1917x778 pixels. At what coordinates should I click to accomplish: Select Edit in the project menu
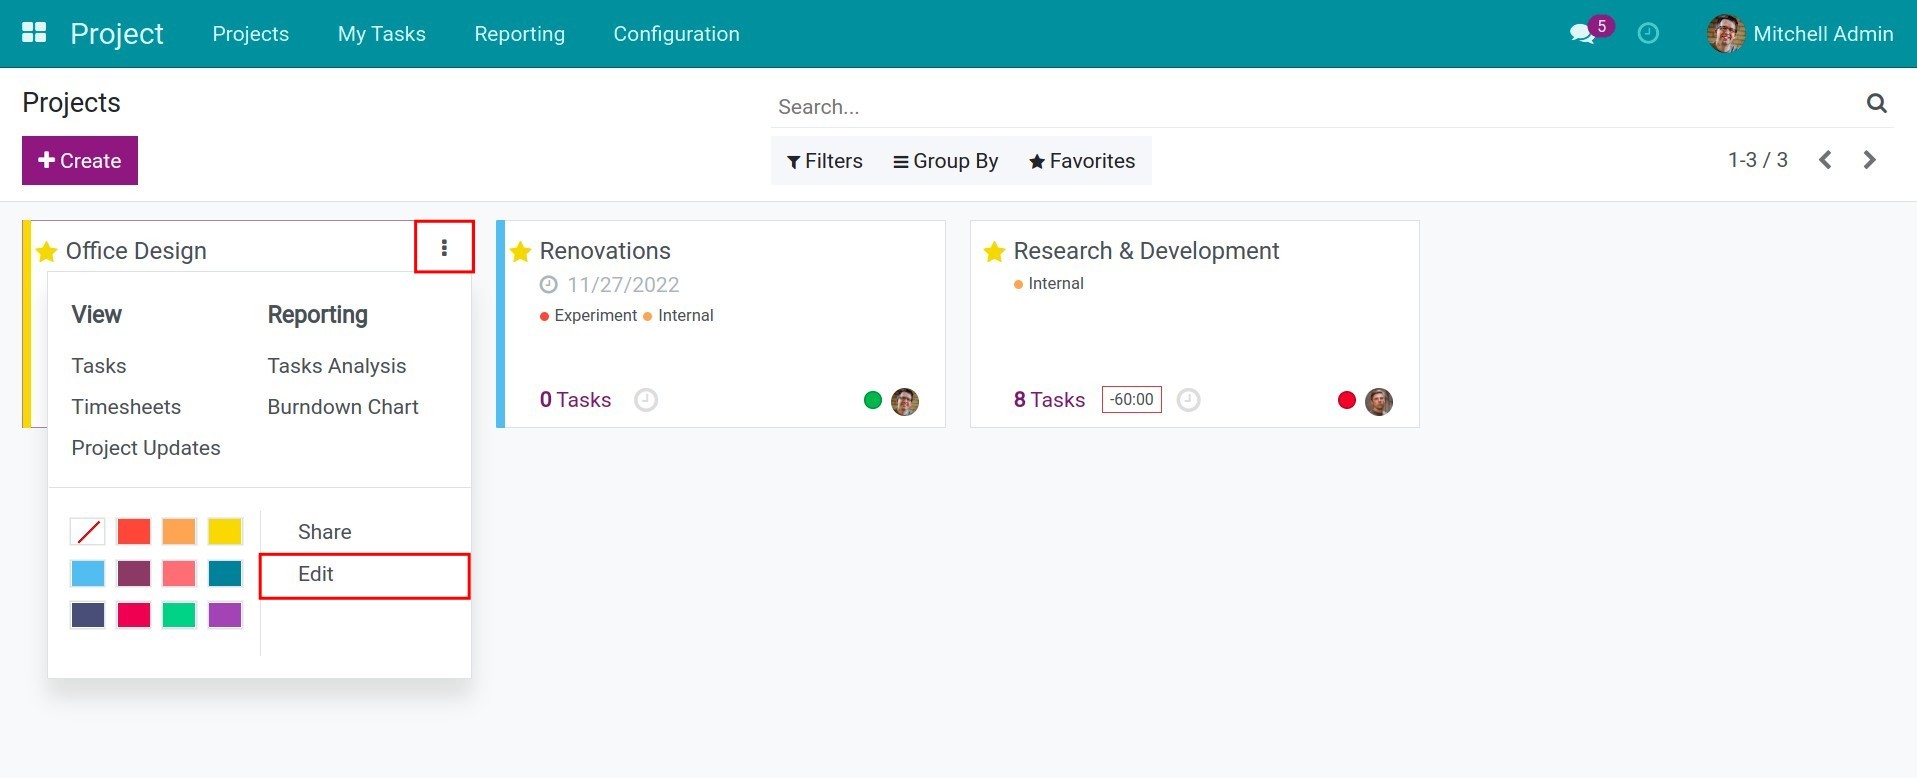pos(316,574)
